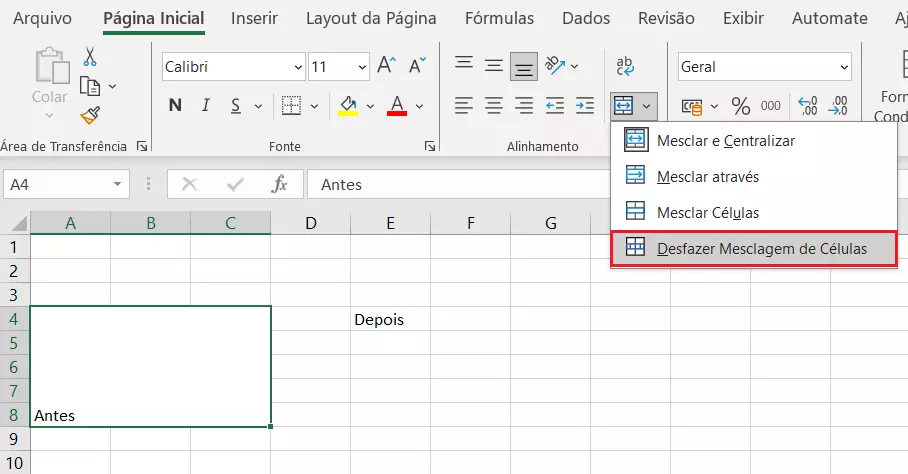
Task: Open Fonte dialog launcher
Action: 430,146
